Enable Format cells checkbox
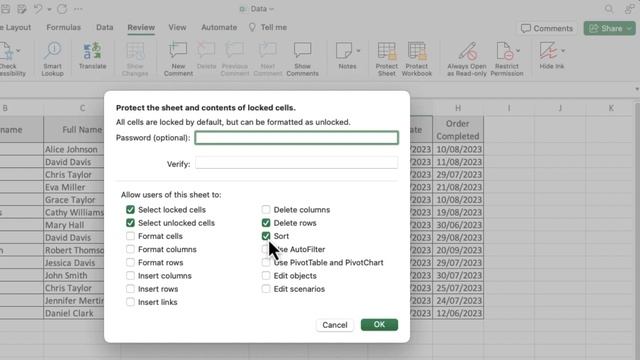 [x=130, y=236]
